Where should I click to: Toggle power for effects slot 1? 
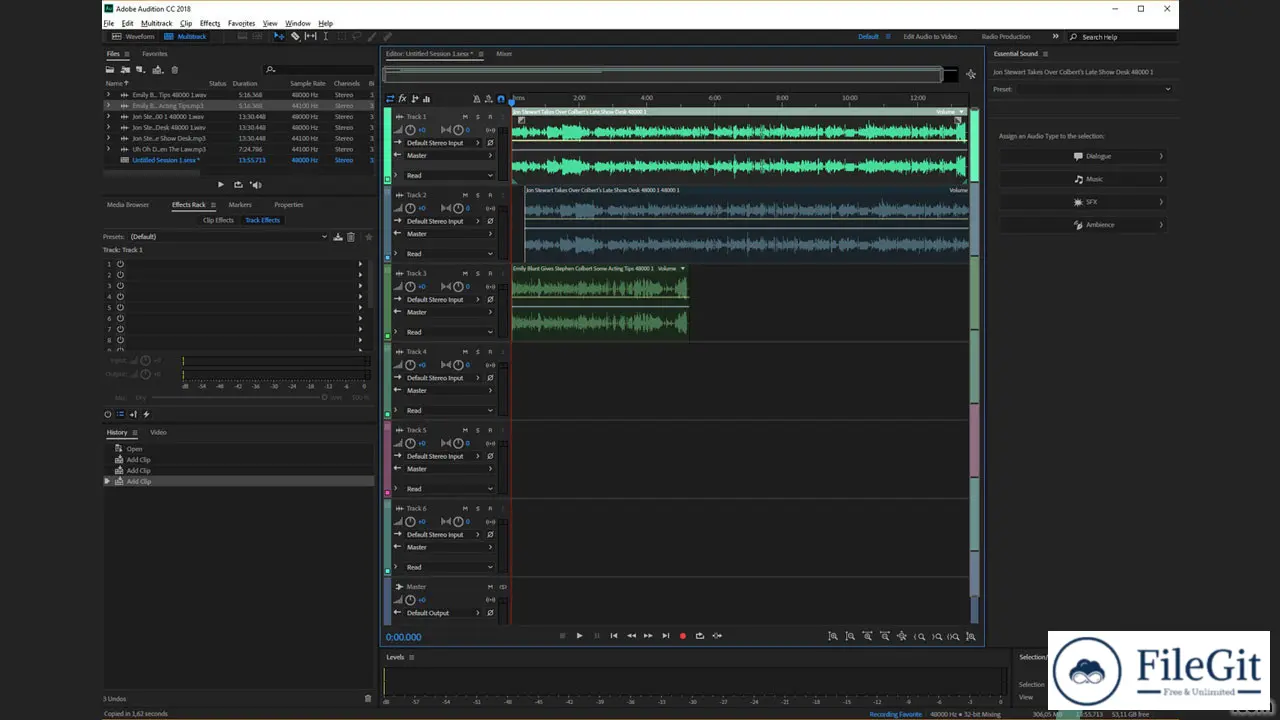pos(120,264)
